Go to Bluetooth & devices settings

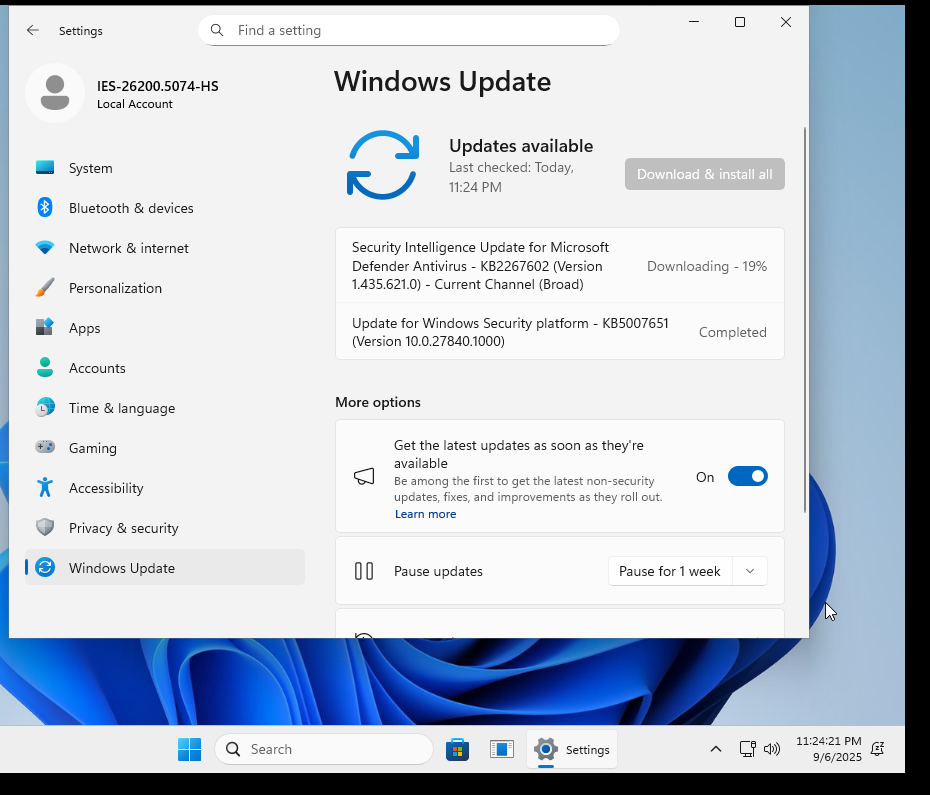[165, 208]
